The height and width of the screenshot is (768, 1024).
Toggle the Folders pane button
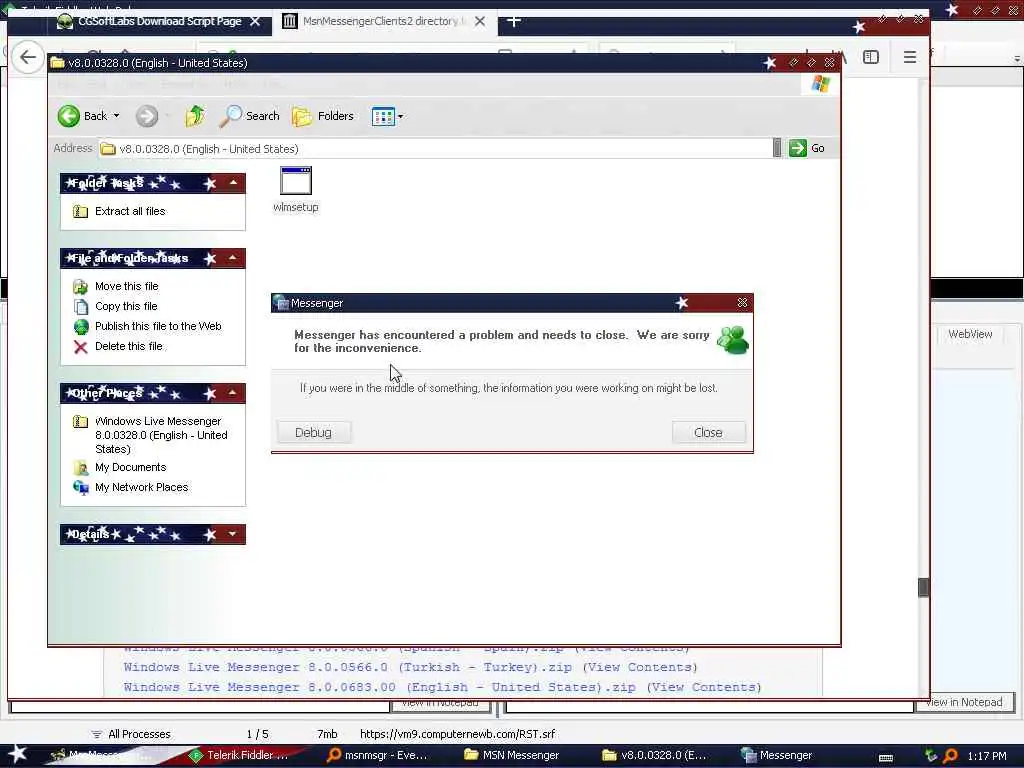point(323,116)
